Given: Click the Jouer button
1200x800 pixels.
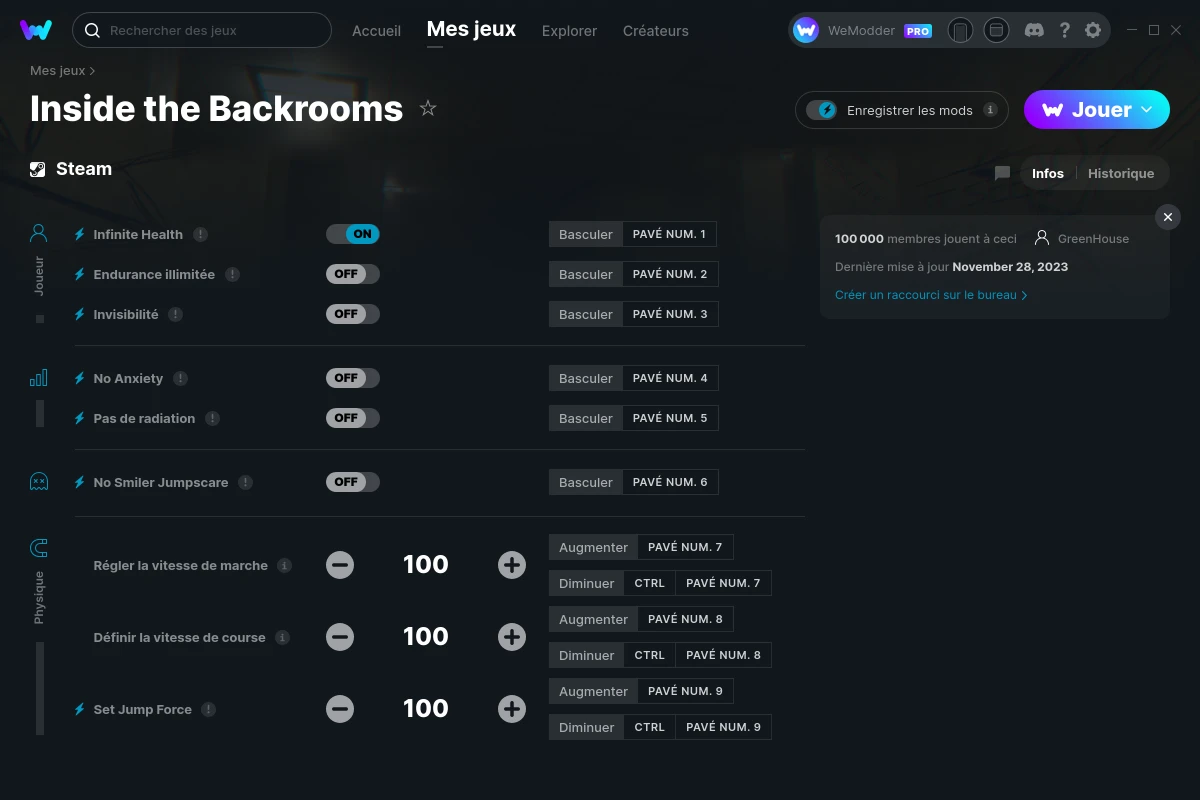Looking at the screenshot, I should (1096, 110).
